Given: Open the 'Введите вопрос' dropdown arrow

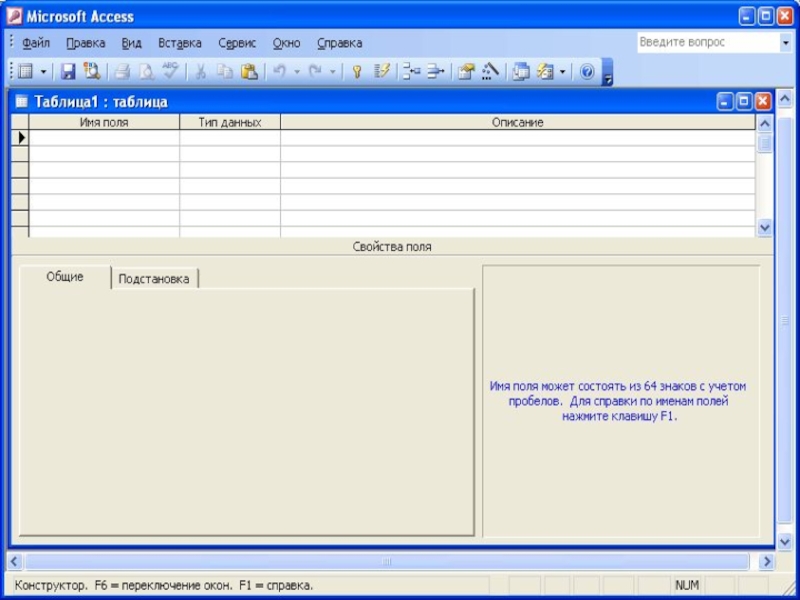Looking at the screenshot, I should 785,43.
